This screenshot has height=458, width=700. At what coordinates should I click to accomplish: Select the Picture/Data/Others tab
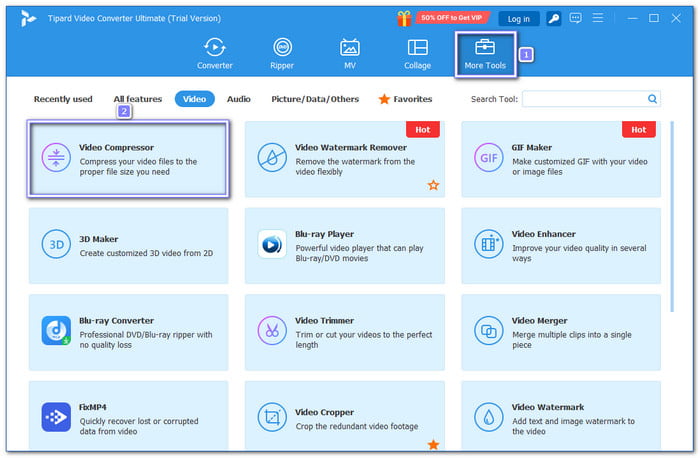coord(315,99)
